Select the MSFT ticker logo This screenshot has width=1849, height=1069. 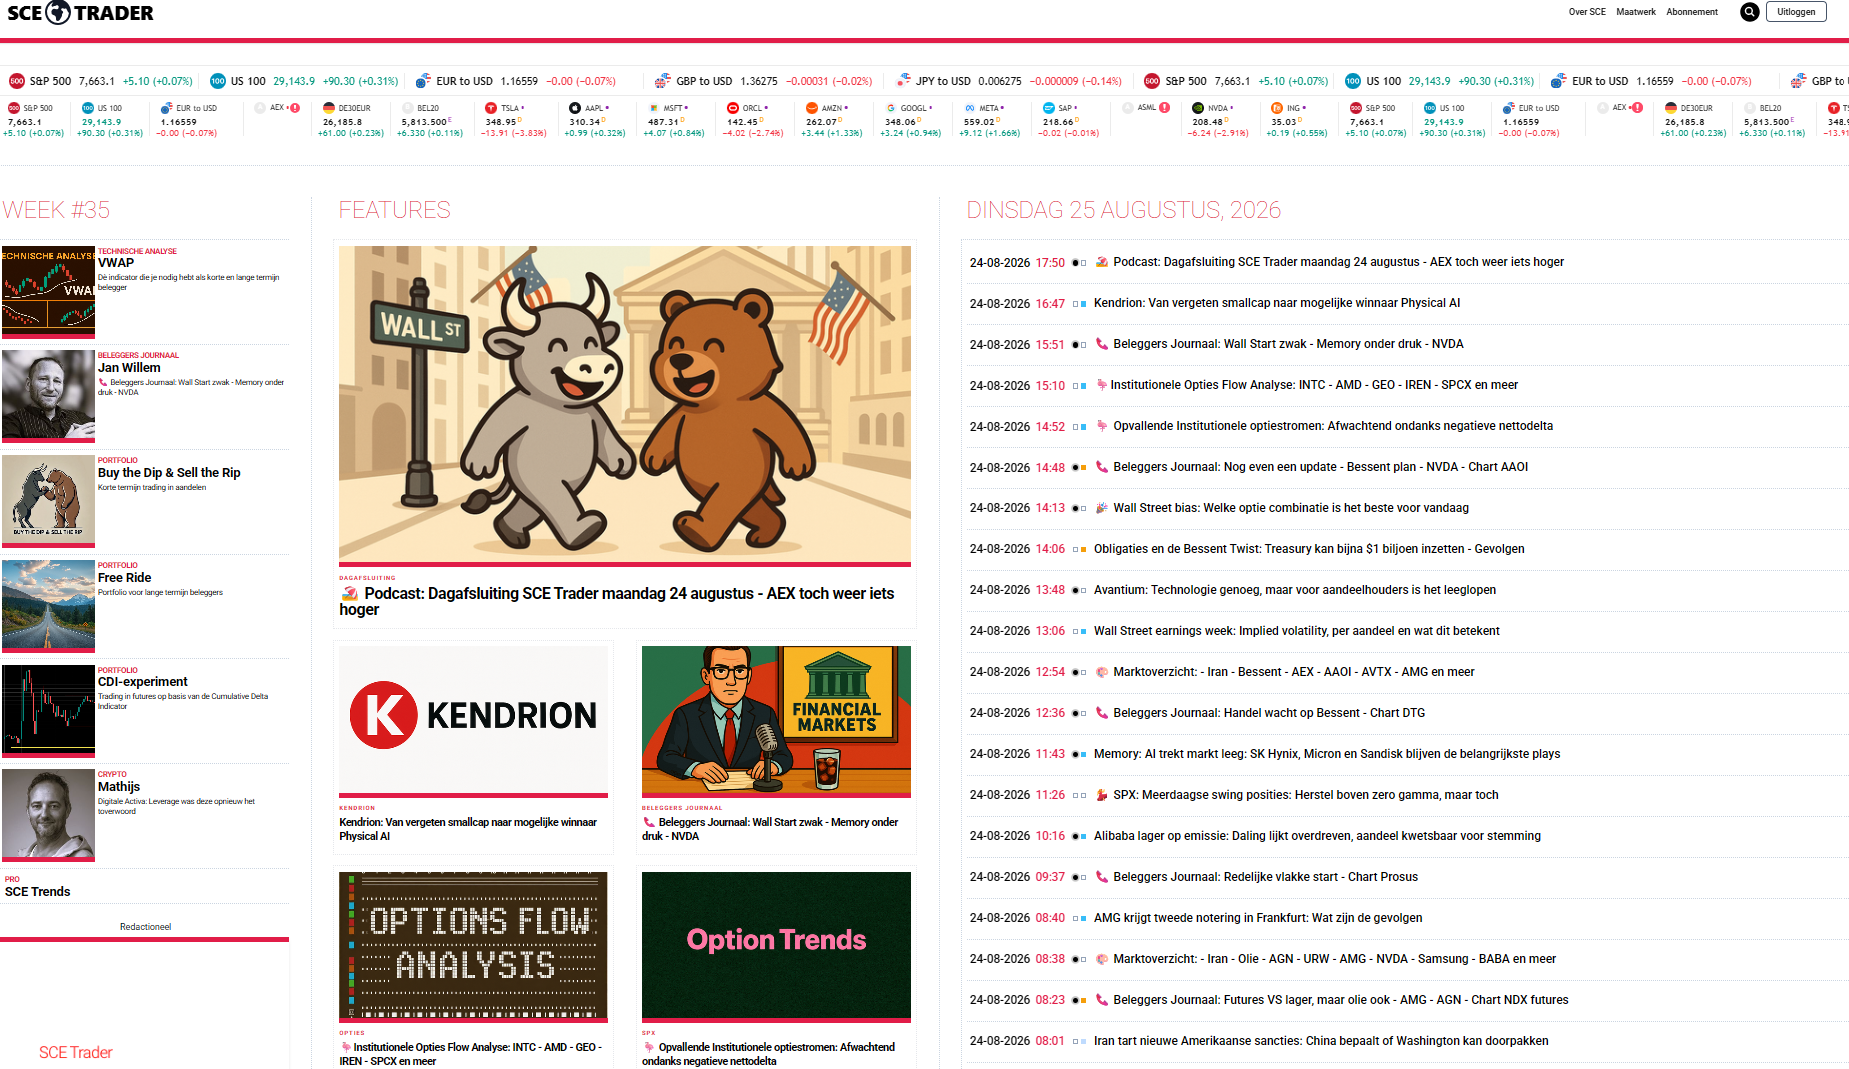point(654,108)
